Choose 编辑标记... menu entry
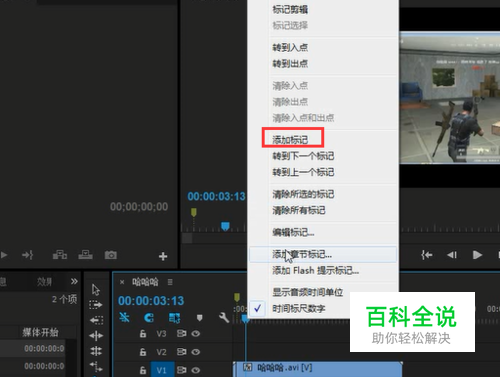Viewport: 500px width, 377px height. pyautogui.click(x=293, y=232)
